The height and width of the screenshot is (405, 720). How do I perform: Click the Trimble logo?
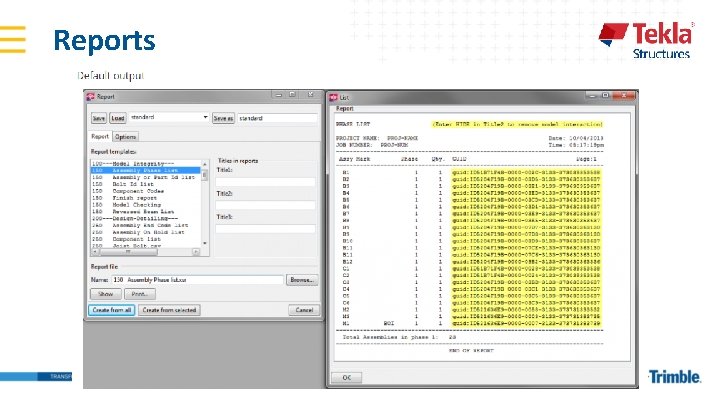pos(675,377)
